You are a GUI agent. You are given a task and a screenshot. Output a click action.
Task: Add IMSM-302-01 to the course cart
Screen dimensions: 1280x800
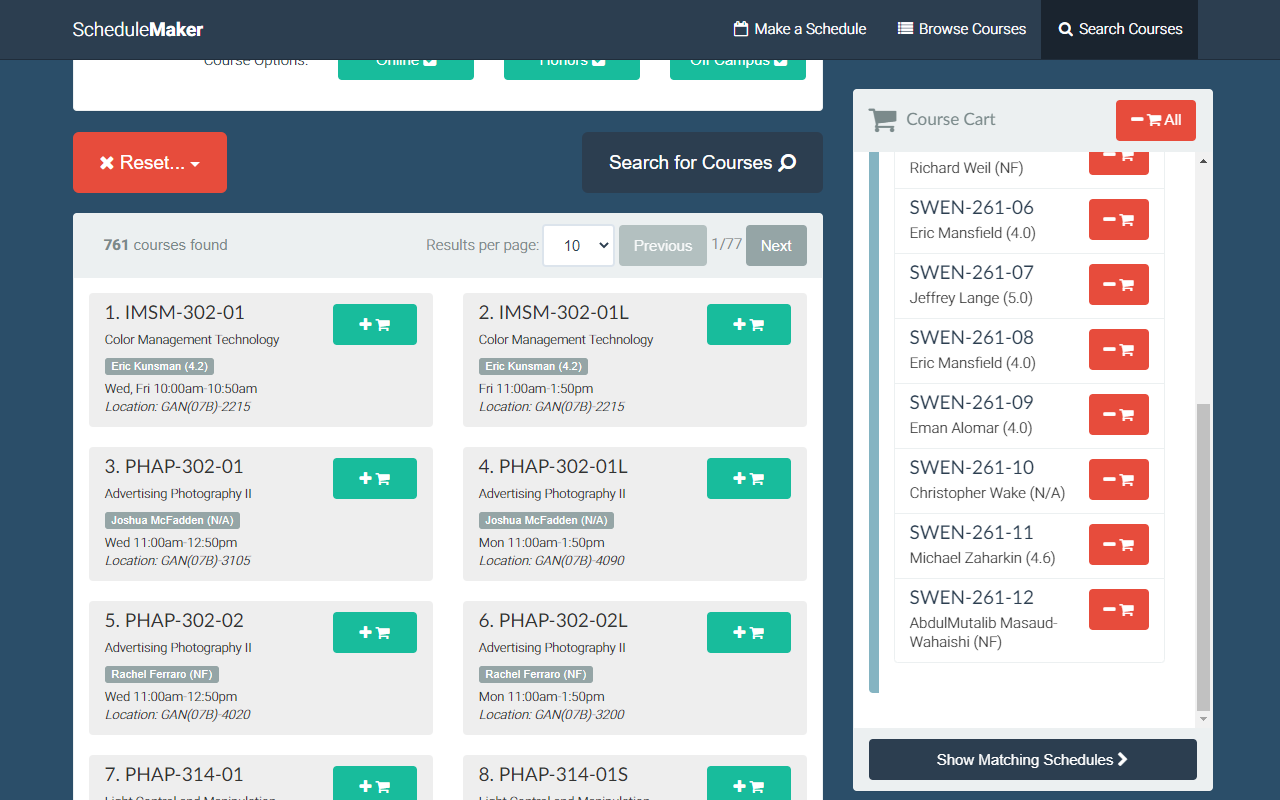click(374, 324)
